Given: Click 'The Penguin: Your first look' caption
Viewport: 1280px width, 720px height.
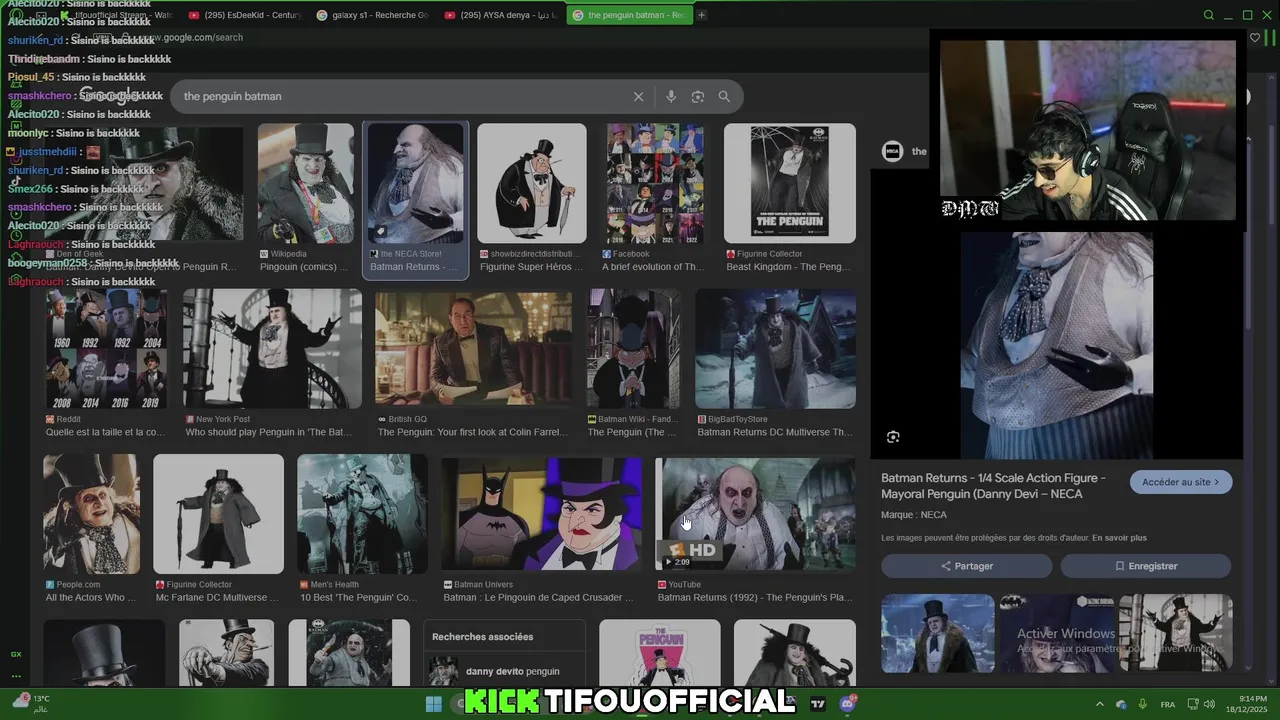Looking at the screenshot, I should [x=473, y=432].
